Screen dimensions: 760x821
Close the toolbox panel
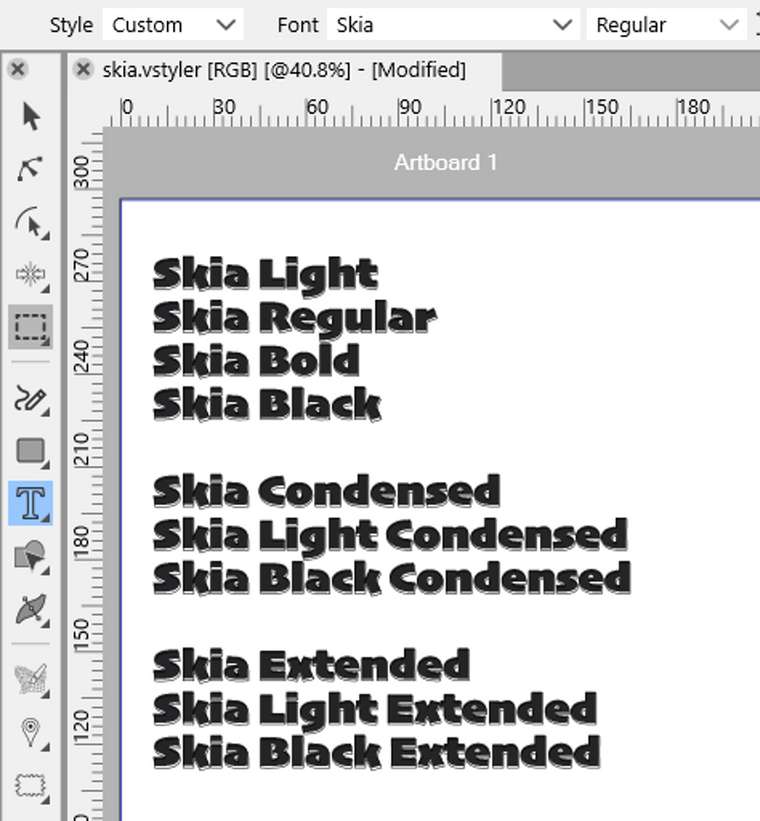18,69
